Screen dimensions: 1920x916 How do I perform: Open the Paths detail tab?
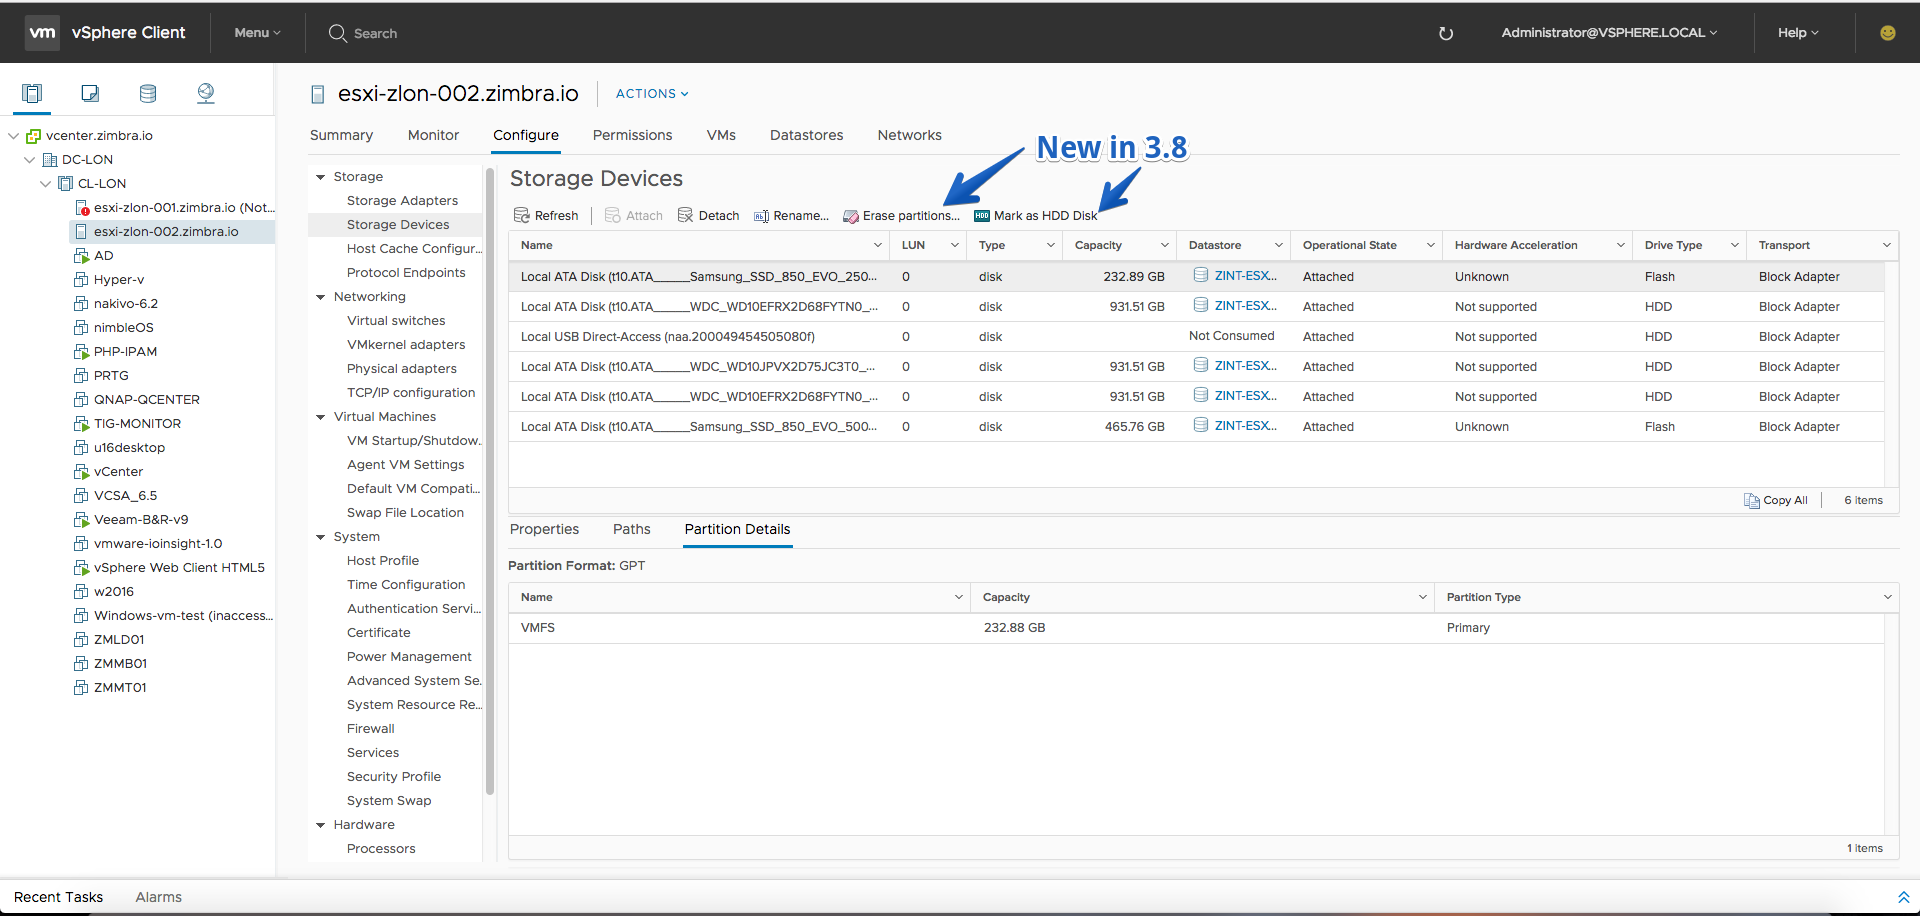(631, 530)
